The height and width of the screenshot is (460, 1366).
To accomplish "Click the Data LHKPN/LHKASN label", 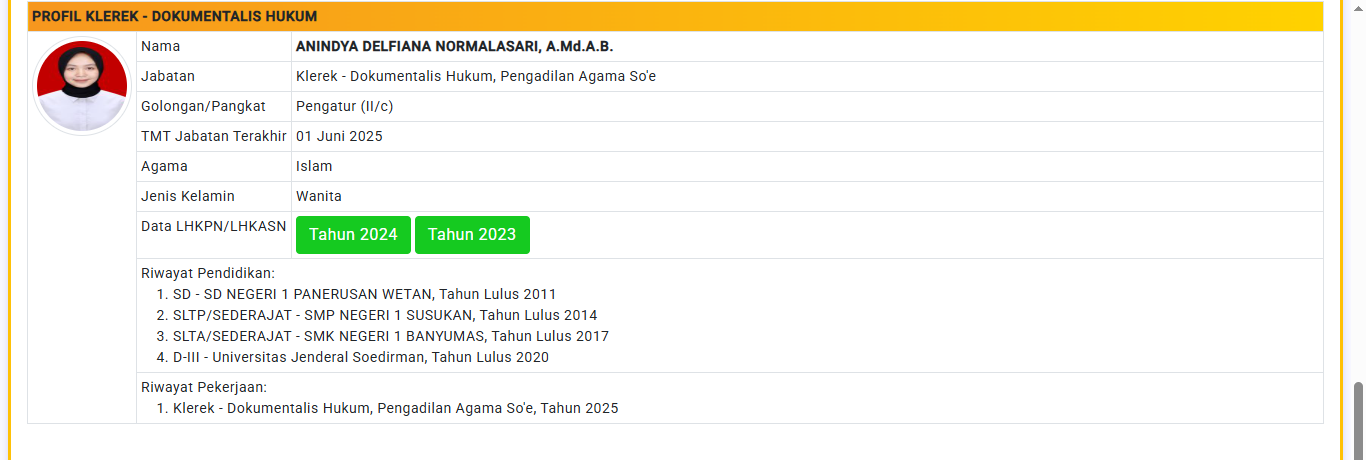I will pos(214,226).
